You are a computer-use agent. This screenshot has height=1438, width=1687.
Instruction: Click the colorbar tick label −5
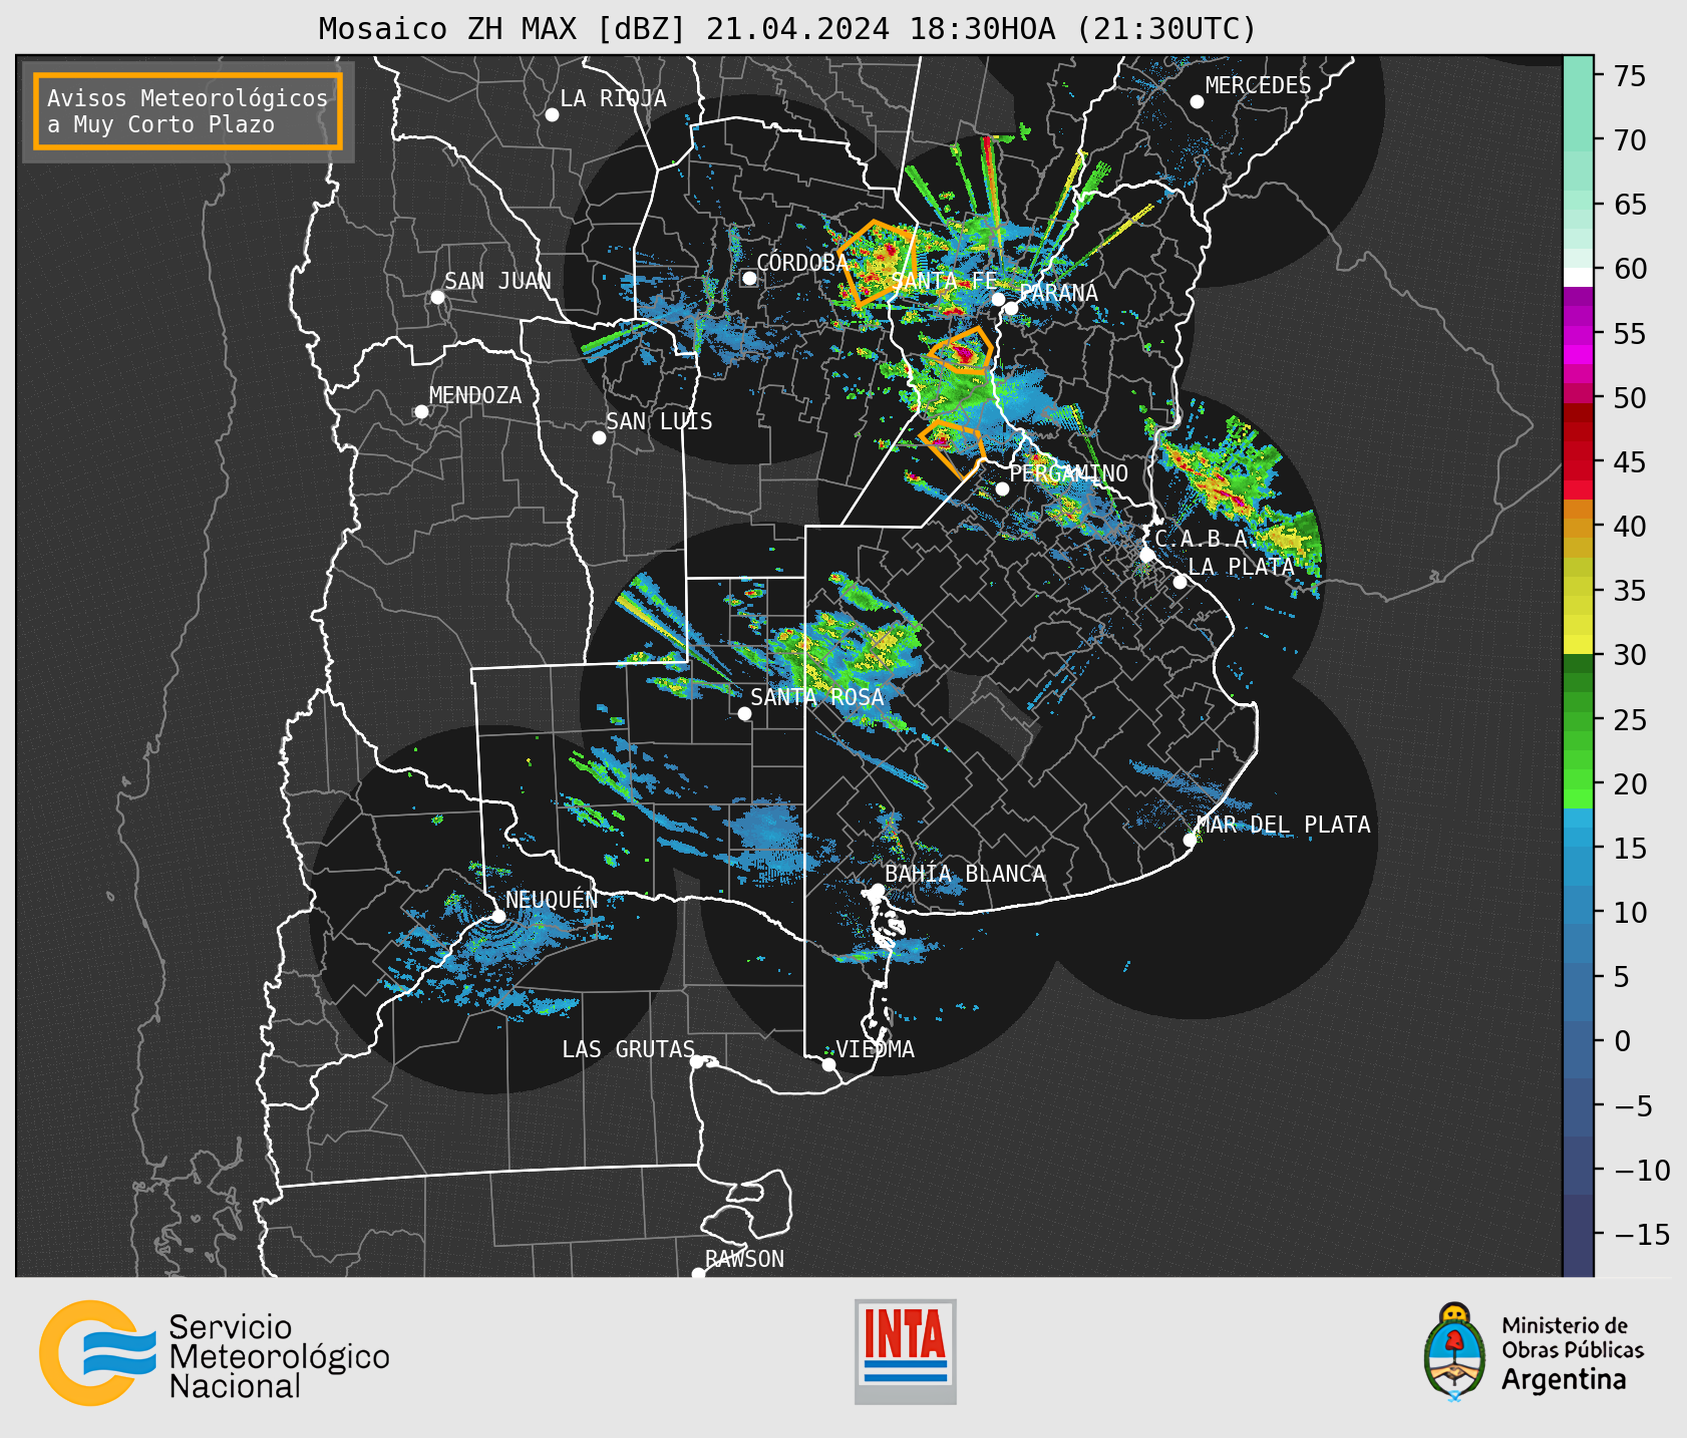tap(1632, 1106)
